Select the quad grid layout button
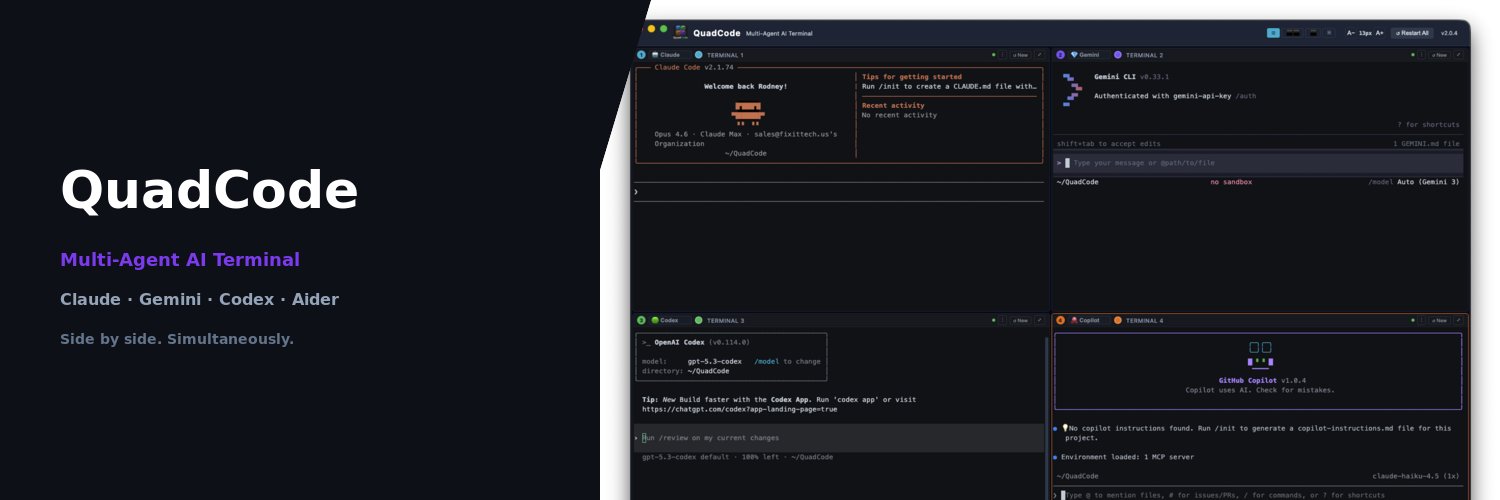The height and width of the screenshot is (500, 1500). coord(1273,33)
